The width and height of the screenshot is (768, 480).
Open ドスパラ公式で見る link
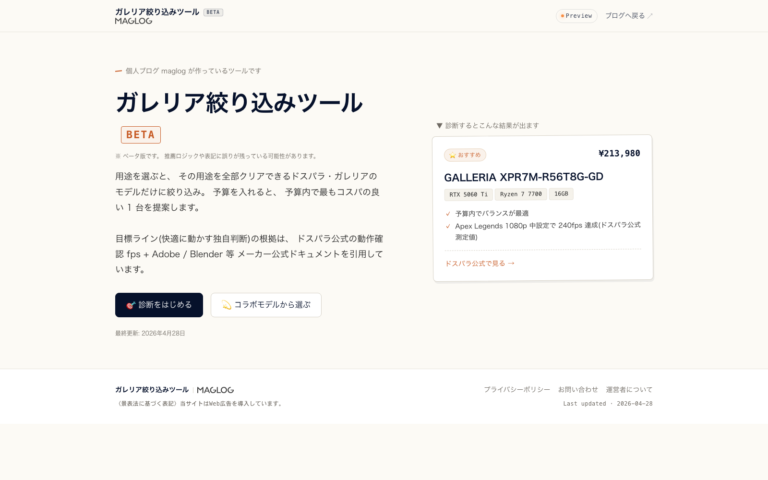(x=480, y=264)
